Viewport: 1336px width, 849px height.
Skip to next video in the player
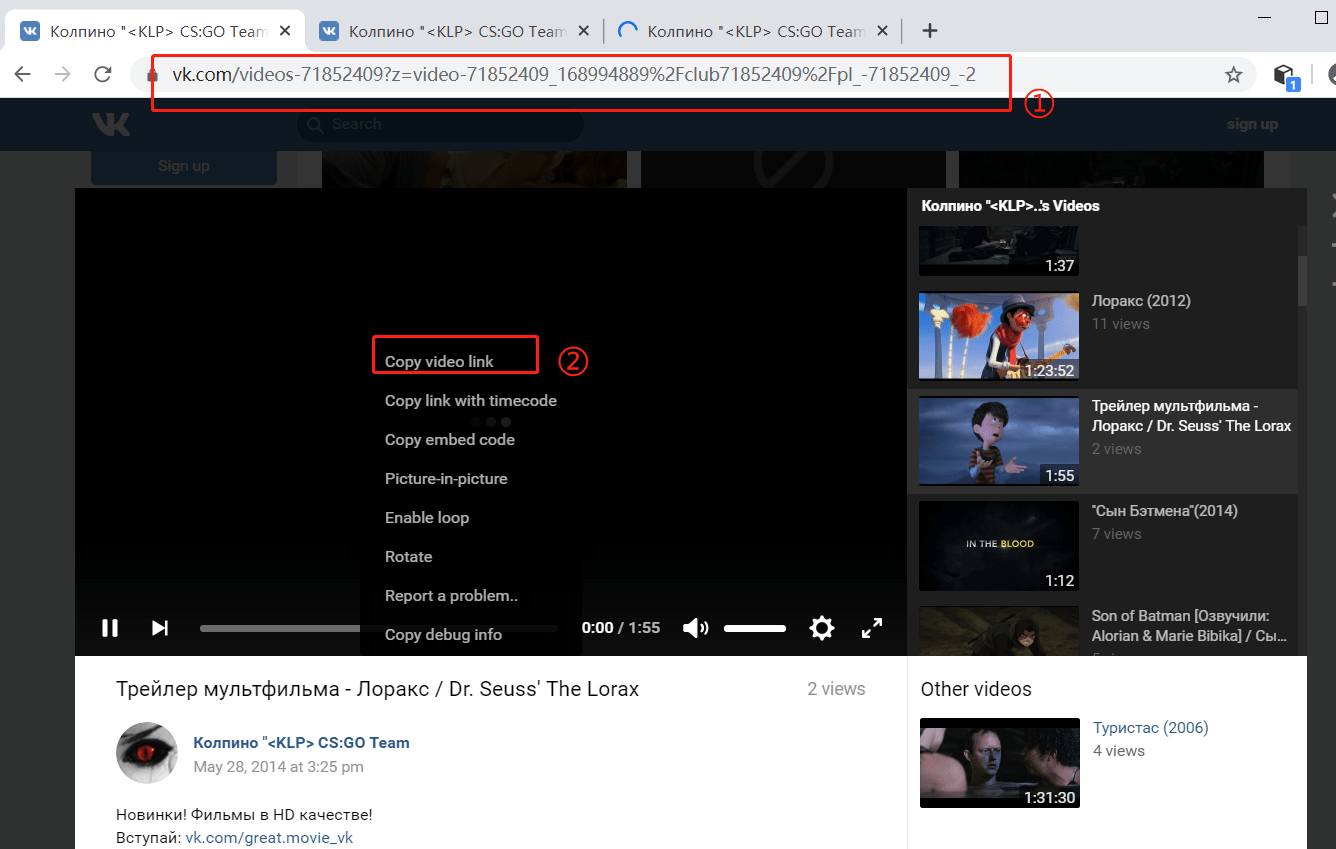point(159,628)
